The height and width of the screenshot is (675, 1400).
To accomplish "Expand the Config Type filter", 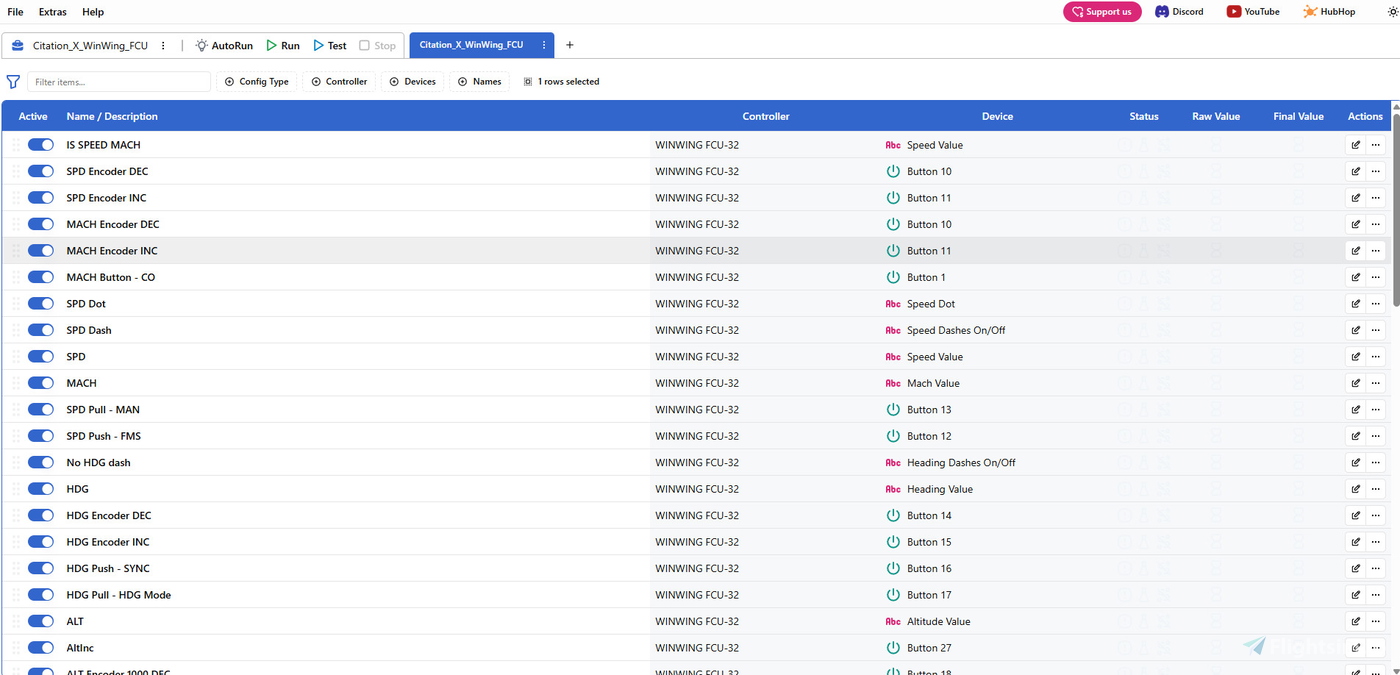I will (257, 82).
